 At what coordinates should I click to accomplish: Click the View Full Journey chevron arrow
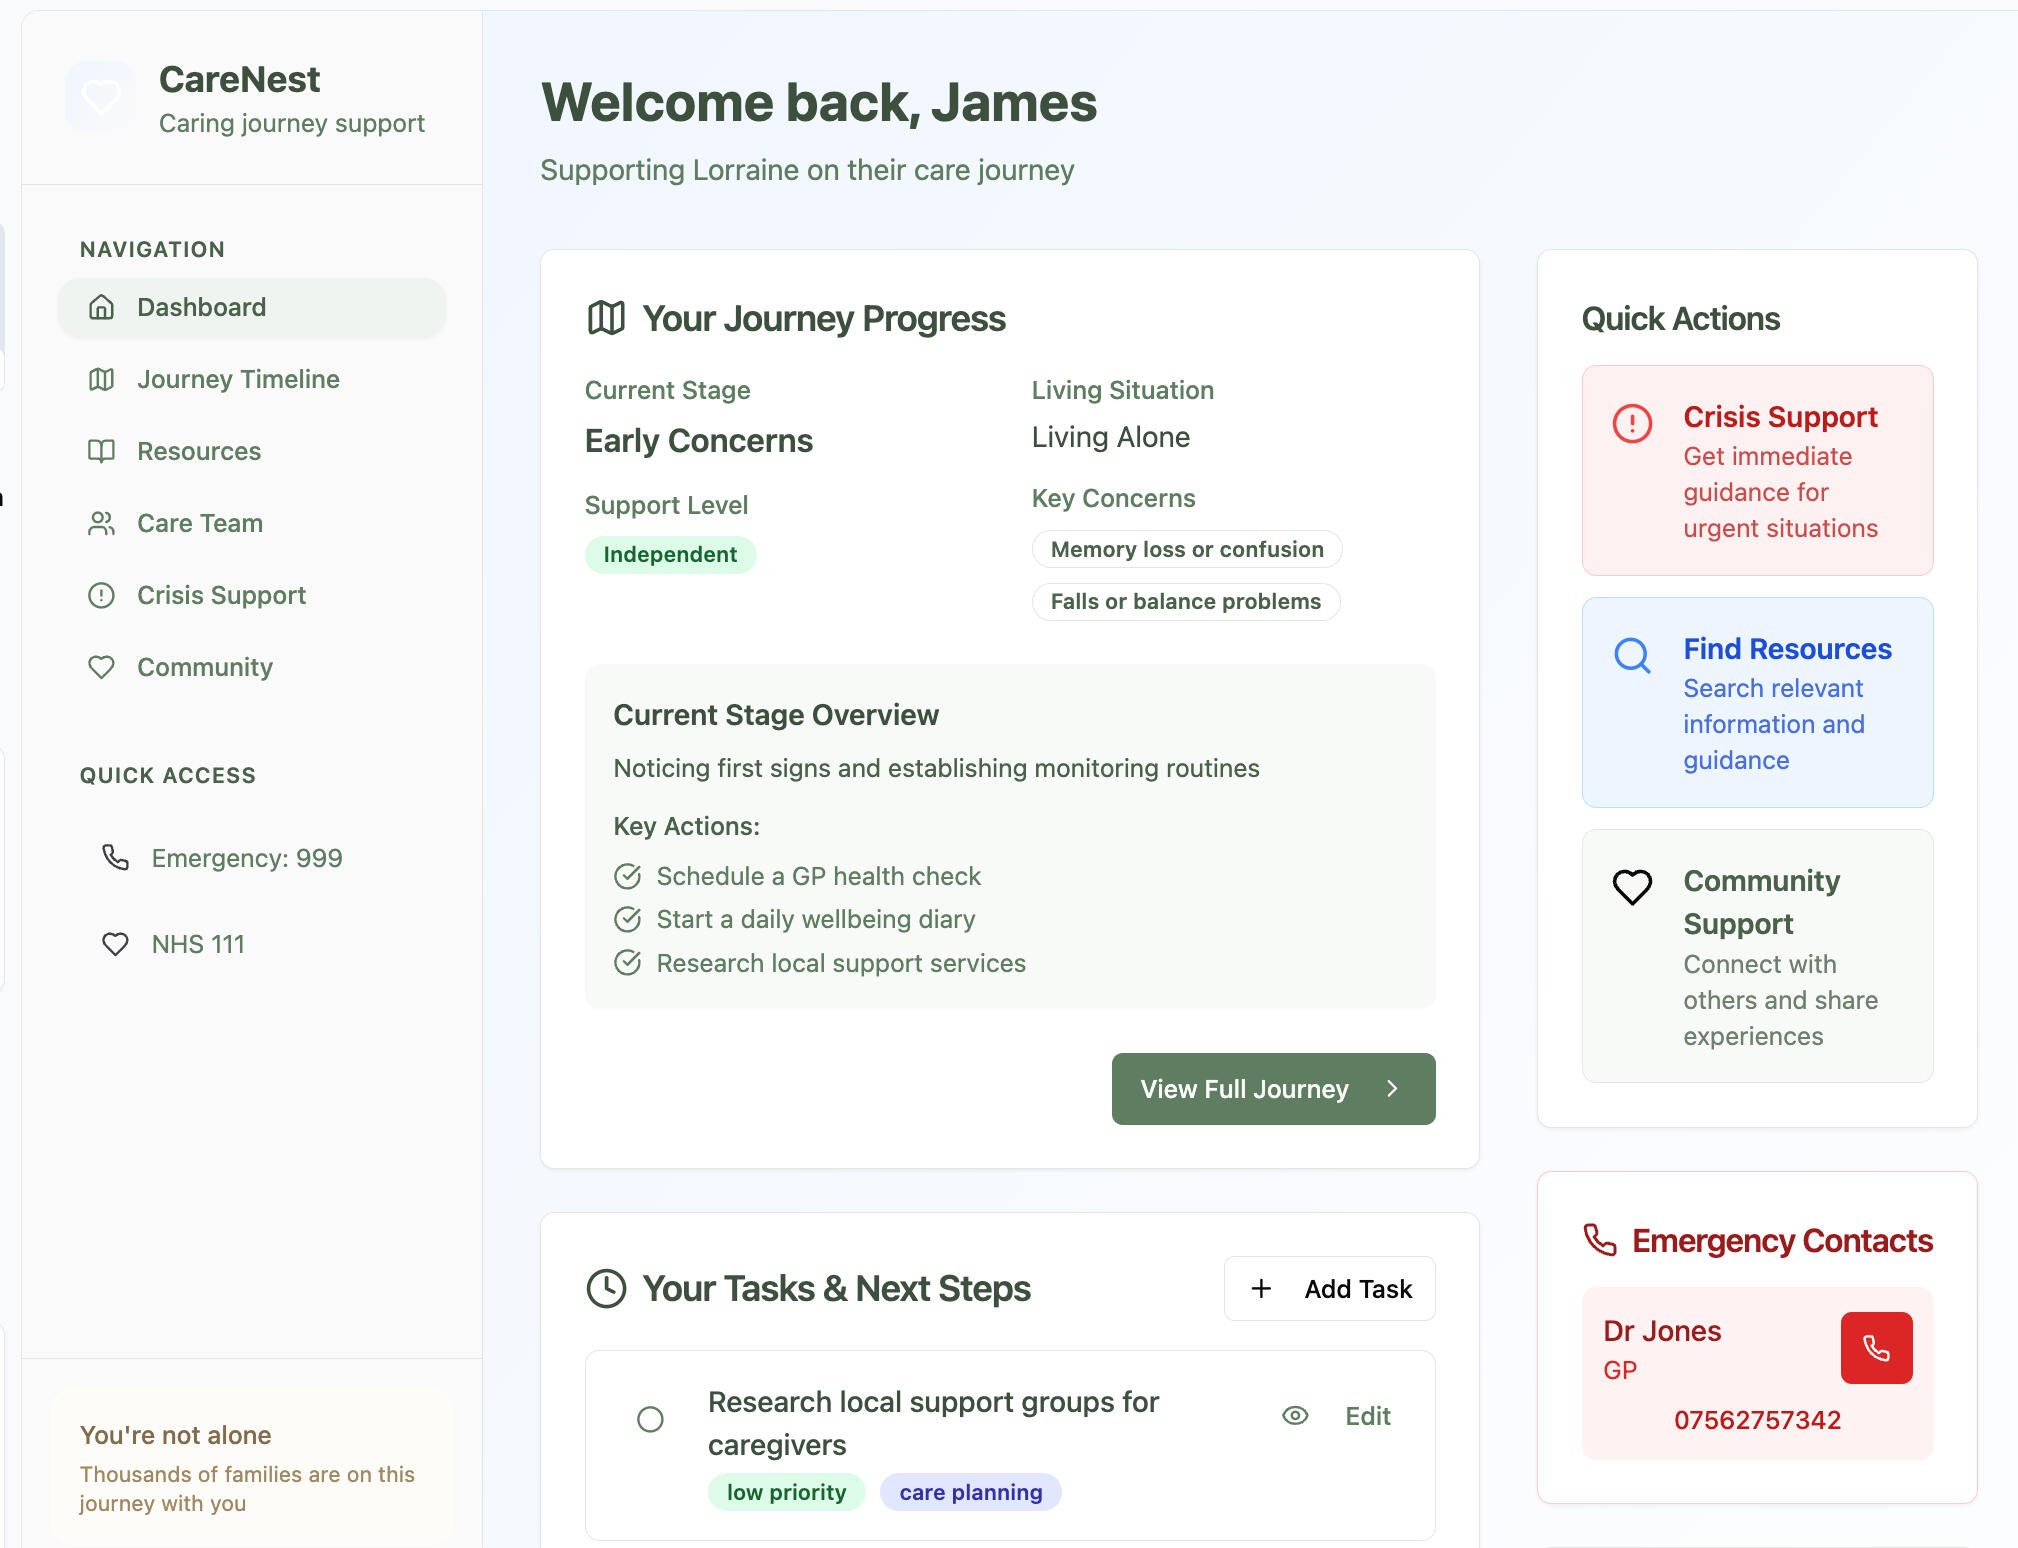click(x=1392, y=1088)
